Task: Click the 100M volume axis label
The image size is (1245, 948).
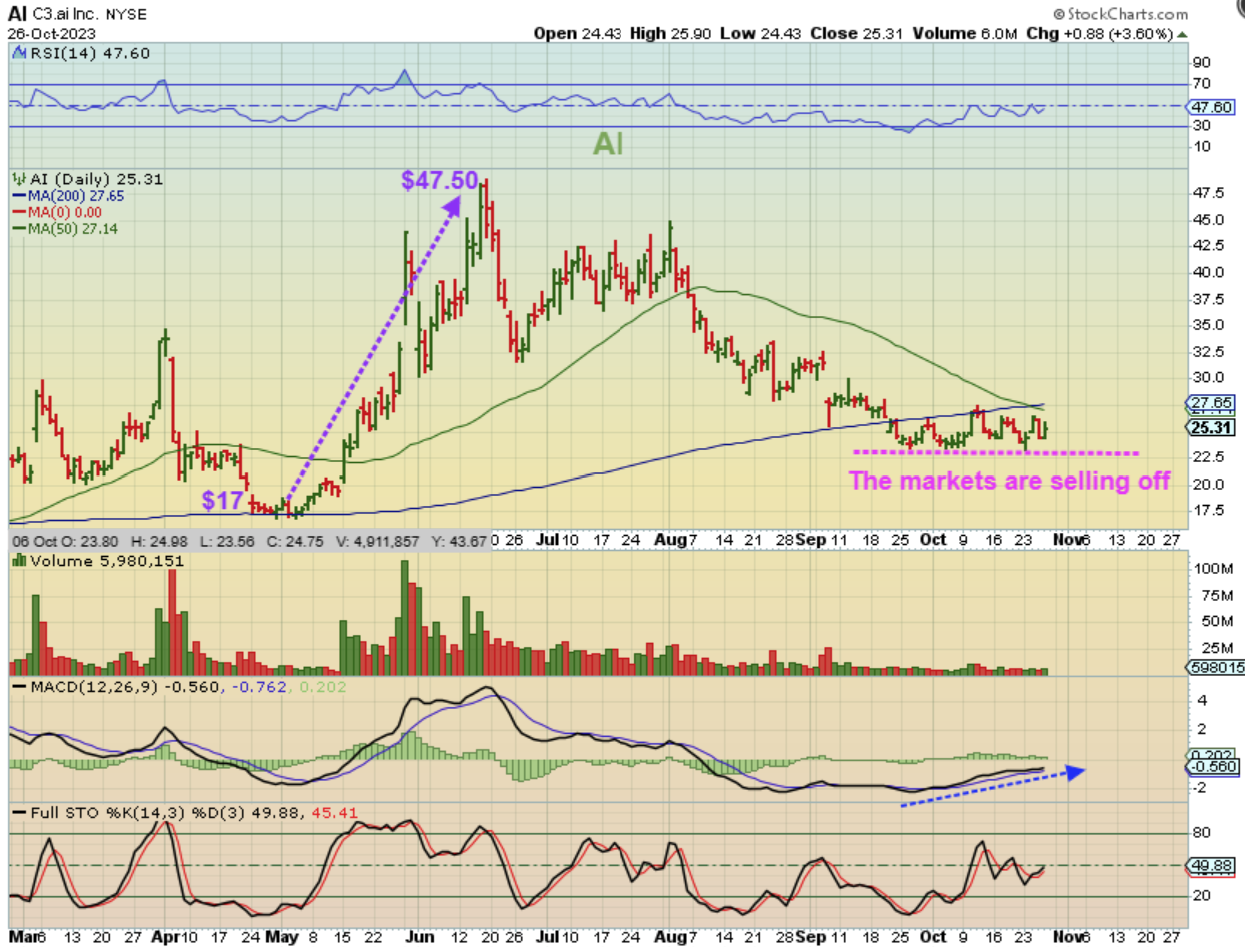Action: tap(1213, 569)
